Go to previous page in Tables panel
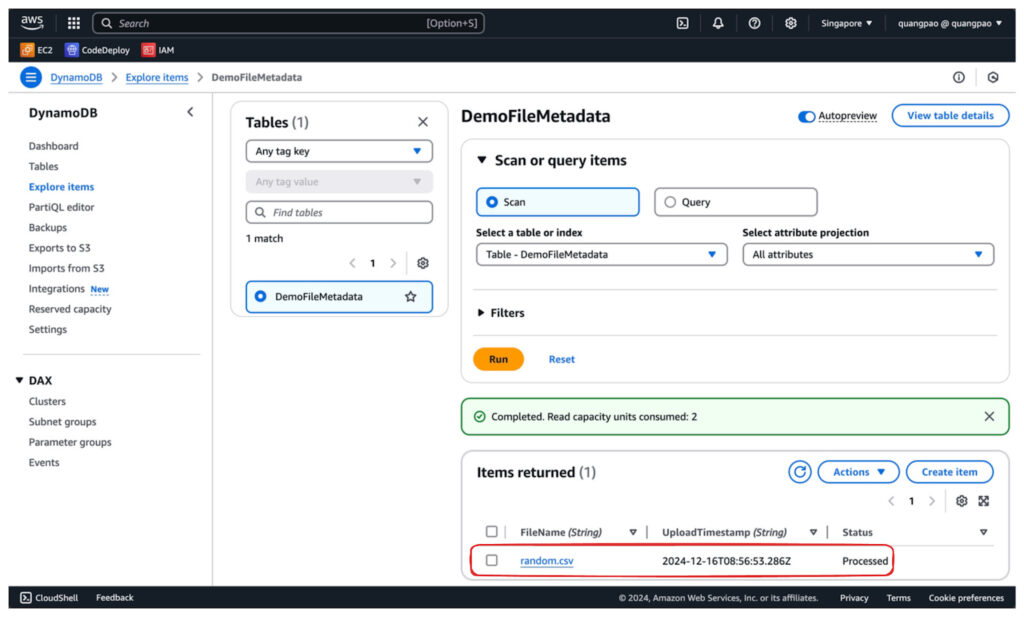The height and width of the screenshot is (617, 1024). coord(353,263)
